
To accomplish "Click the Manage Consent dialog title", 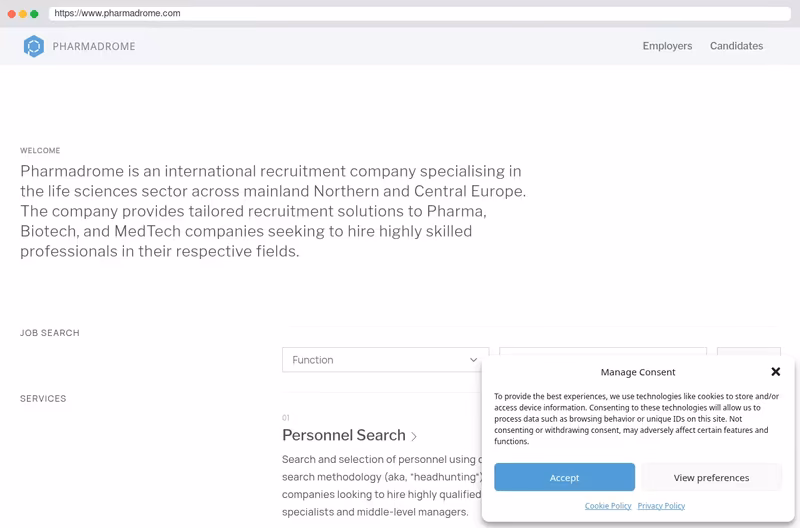I will pos(638,372).
